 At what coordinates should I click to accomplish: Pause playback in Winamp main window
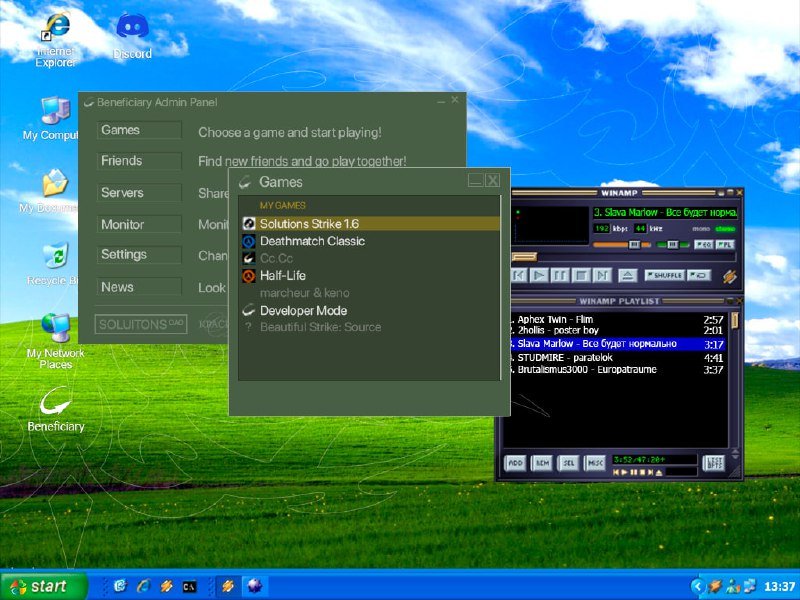560,276
